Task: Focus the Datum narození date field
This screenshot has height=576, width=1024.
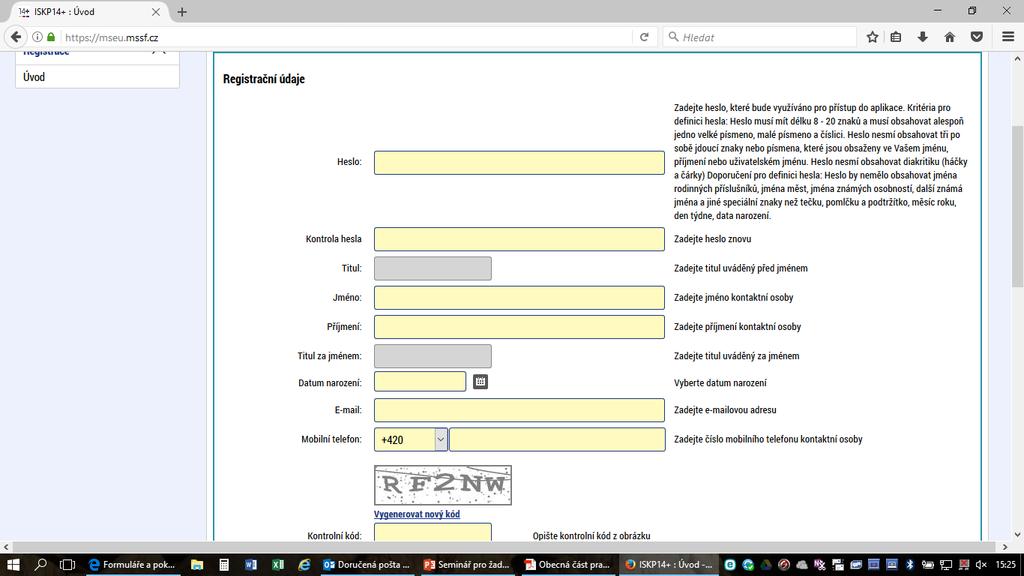Action: click(420, 381)
